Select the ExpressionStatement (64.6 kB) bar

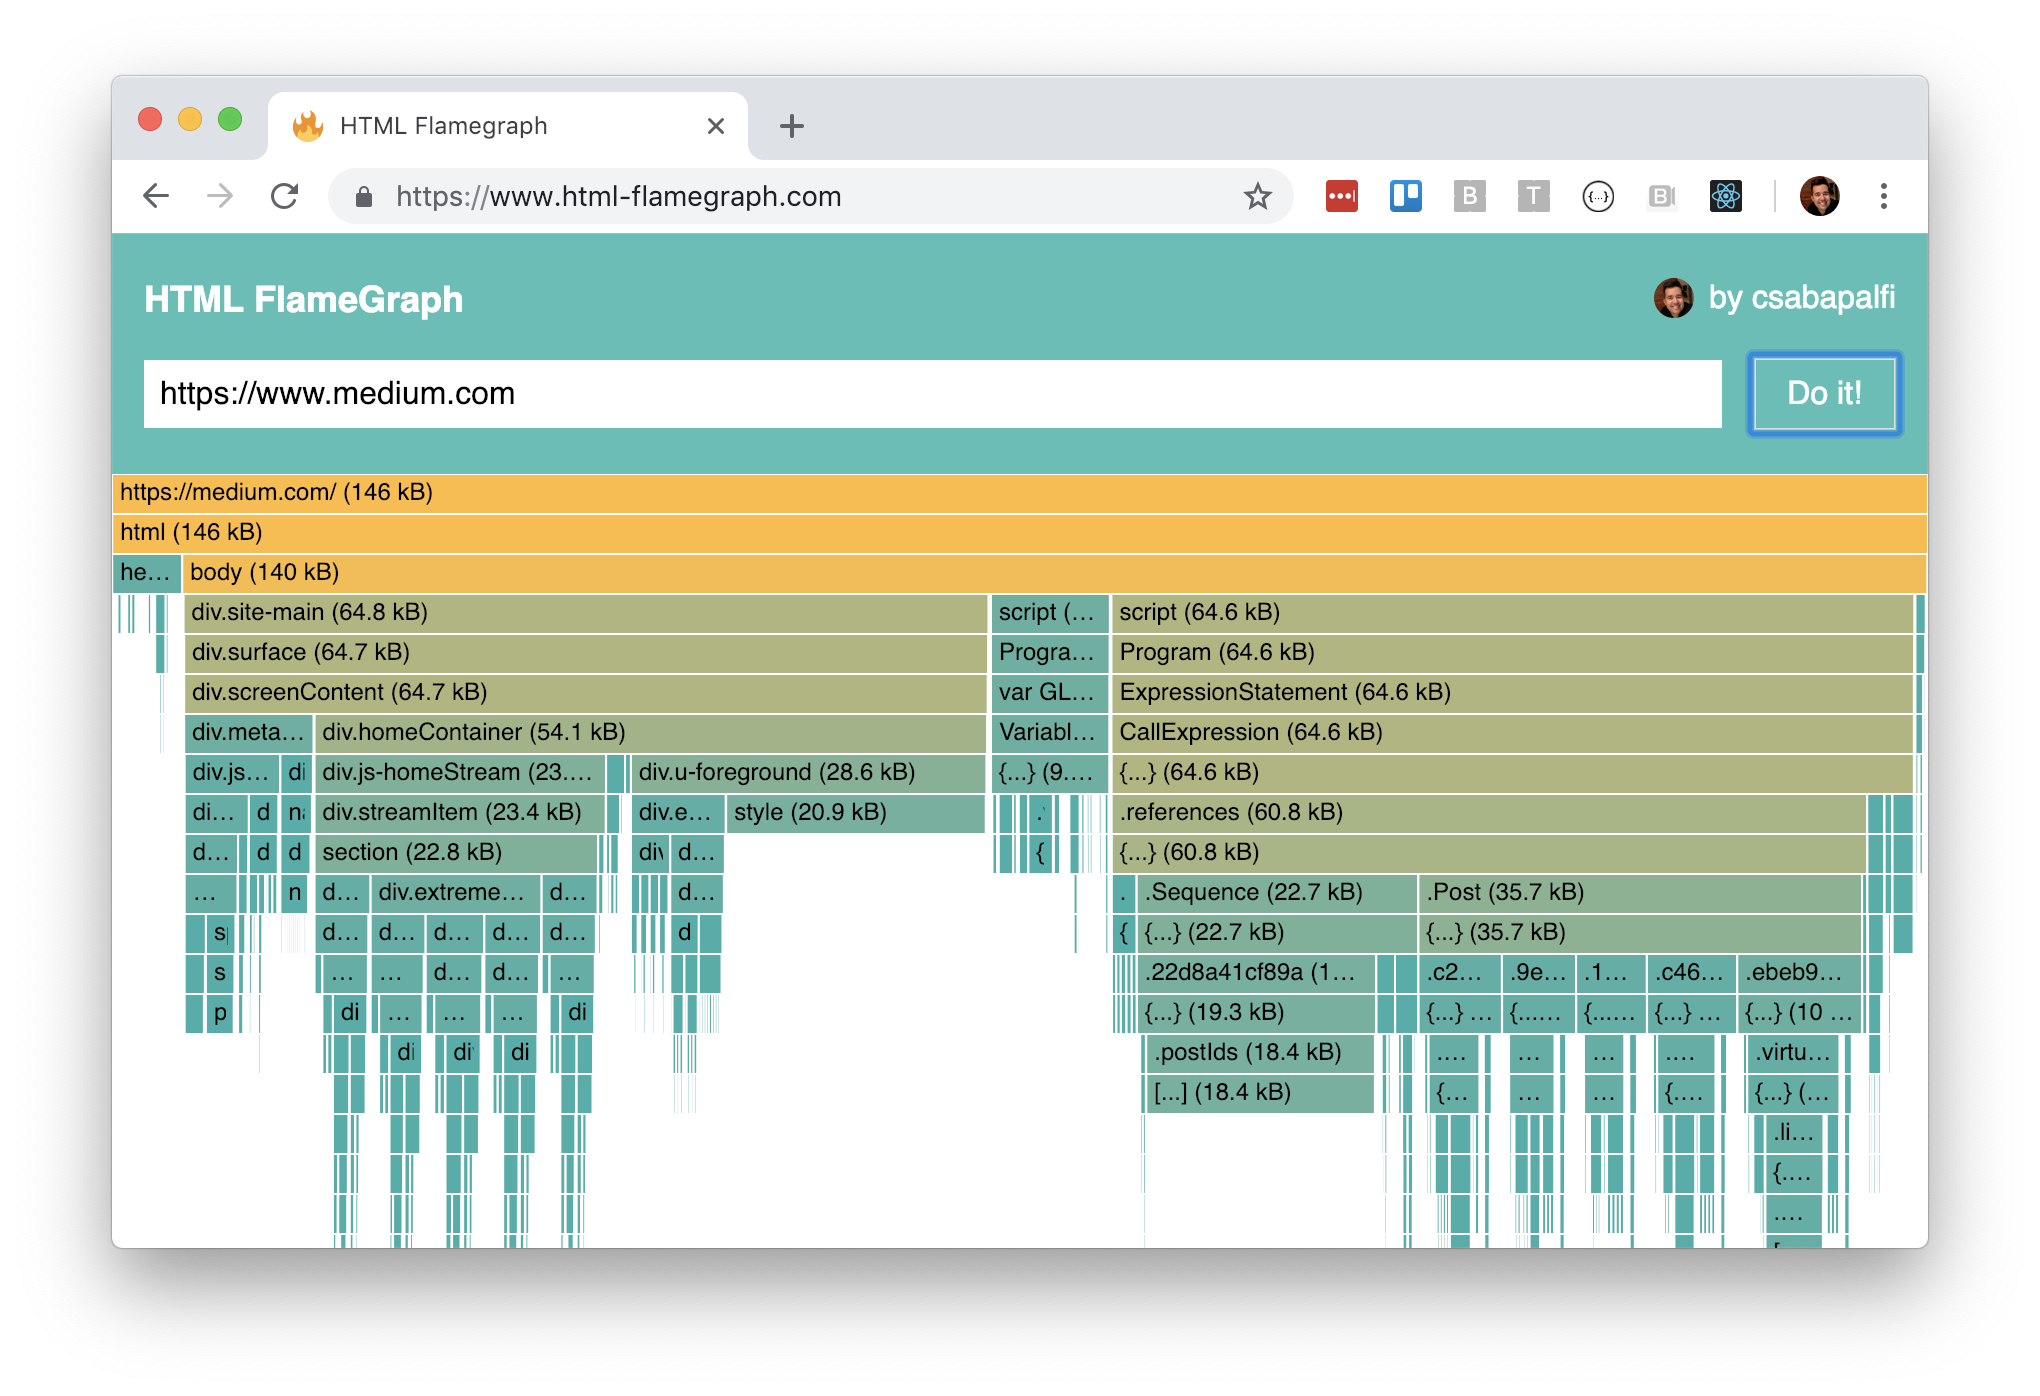tap(1512, 693)
